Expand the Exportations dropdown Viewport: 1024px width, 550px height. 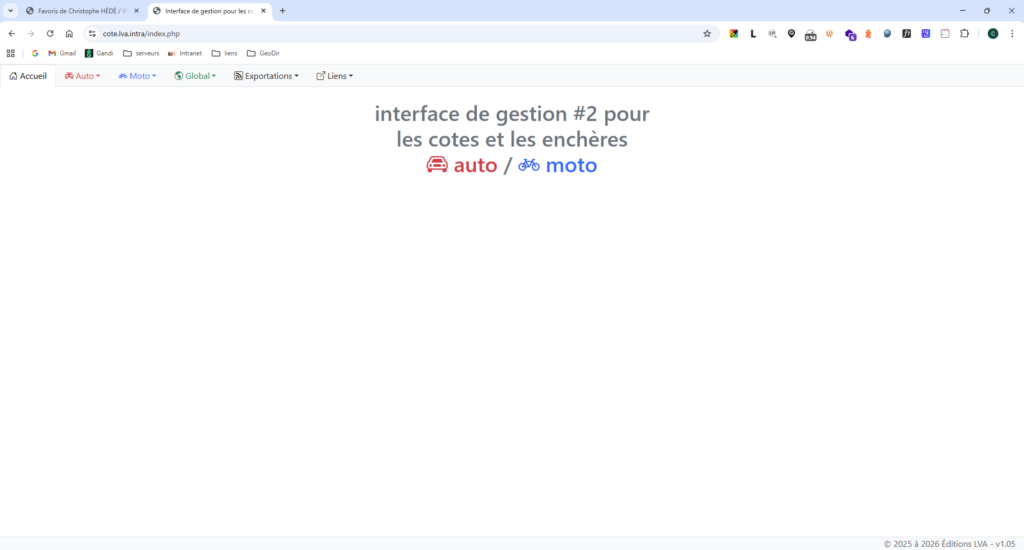click(x=266, y=76)
